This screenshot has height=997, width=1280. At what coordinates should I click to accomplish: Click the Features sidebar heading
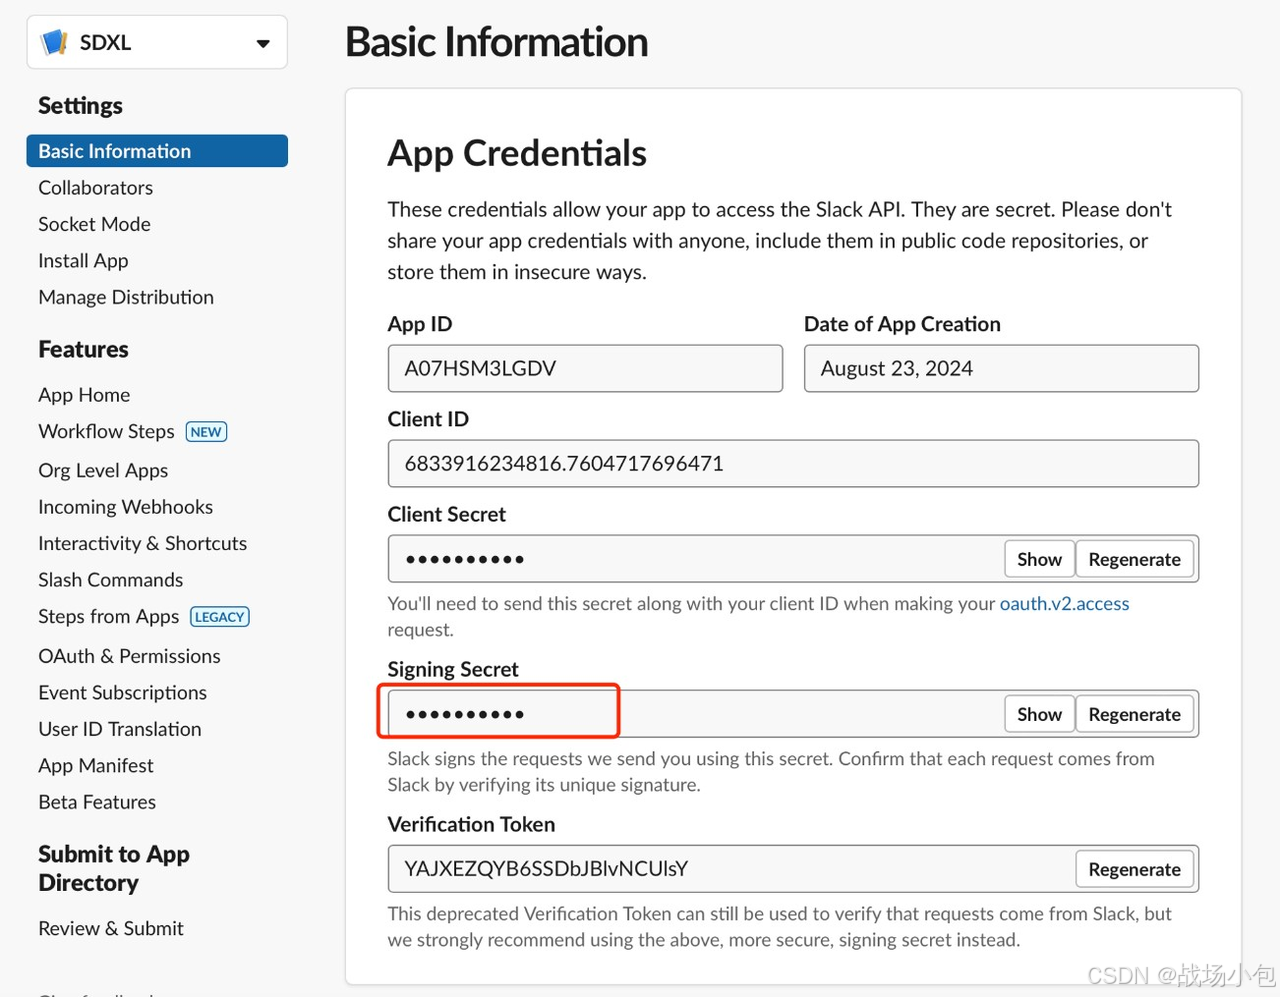pos(83,349)
